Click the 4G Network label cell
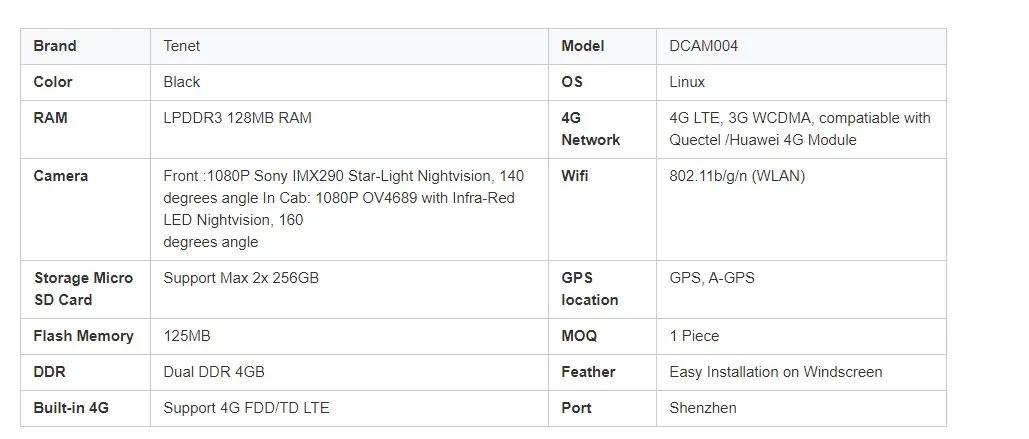1029x439 pixels. pyautogui.click(x=590, y=129)
